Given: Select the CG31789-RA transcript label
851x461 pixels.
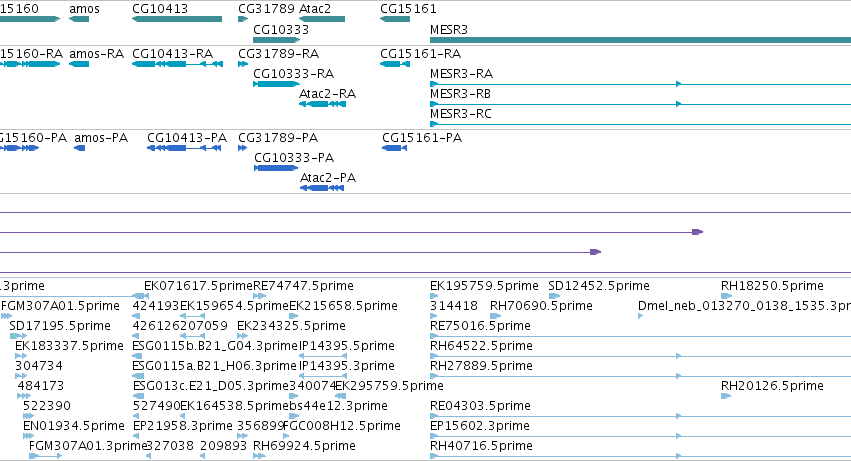Looking at the screenshot, I should click(278, 54).
